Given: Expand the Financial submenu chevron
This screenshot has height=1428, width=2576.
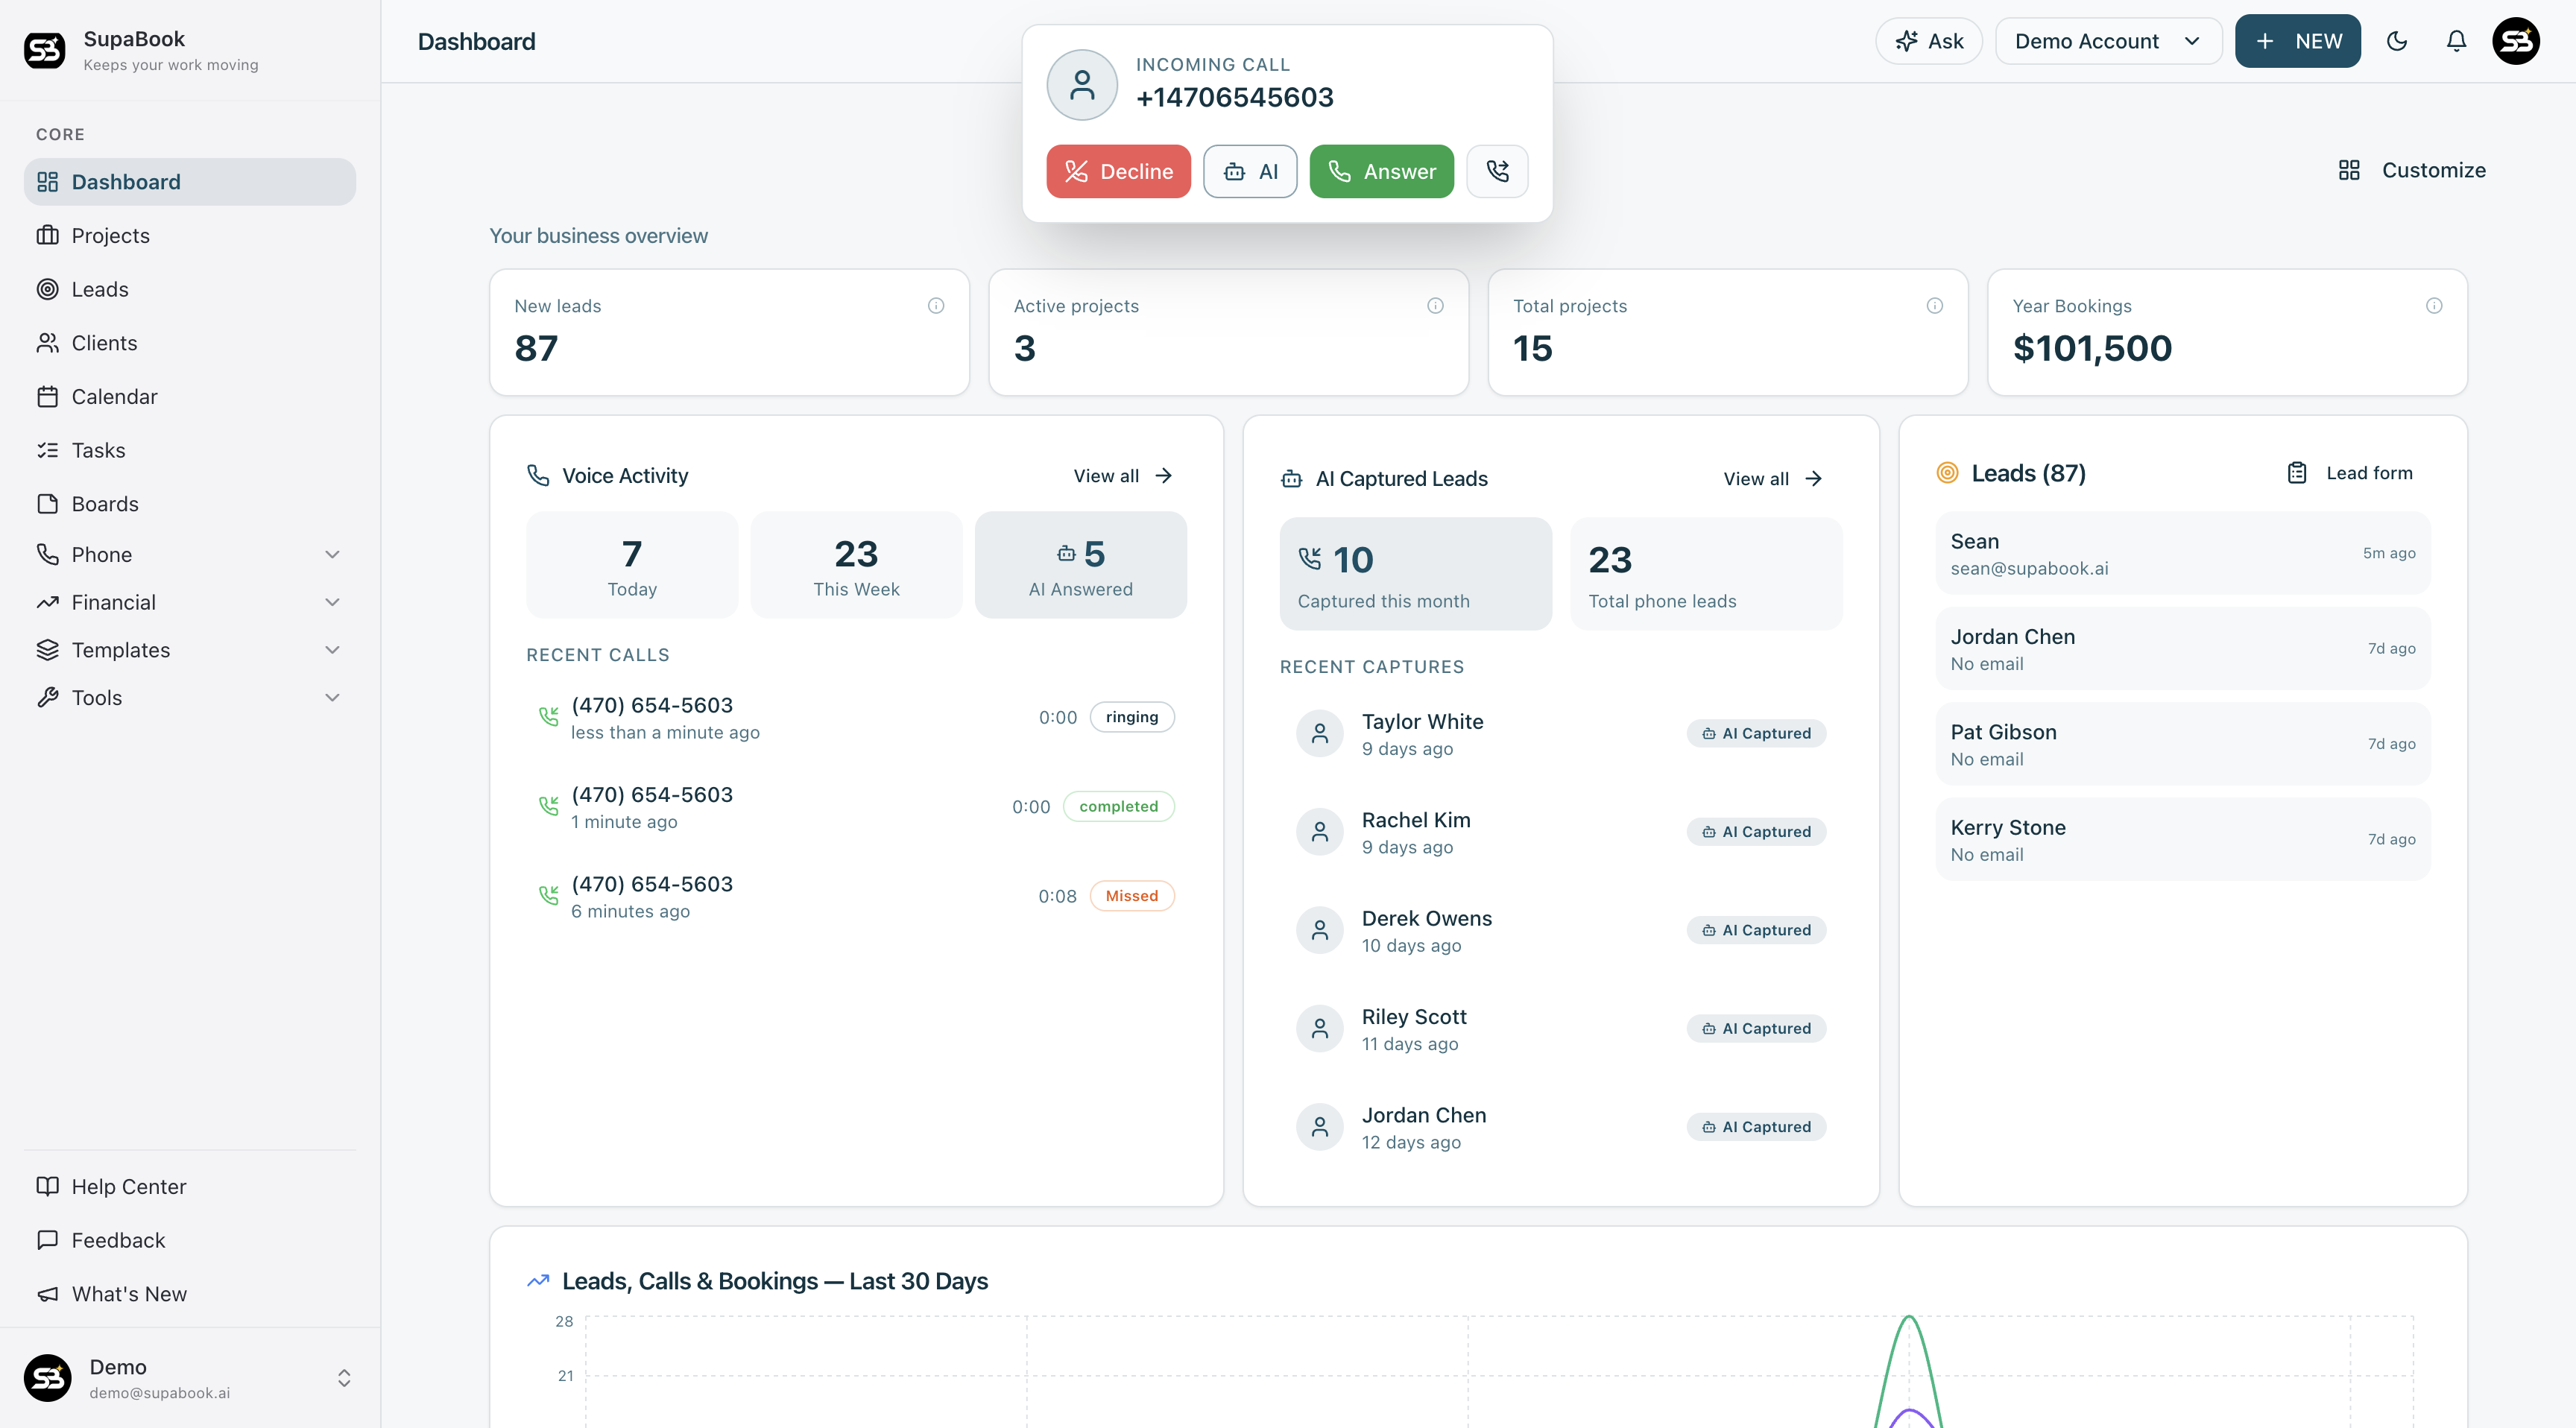Looking at the screenshot, I should (333, 602).
